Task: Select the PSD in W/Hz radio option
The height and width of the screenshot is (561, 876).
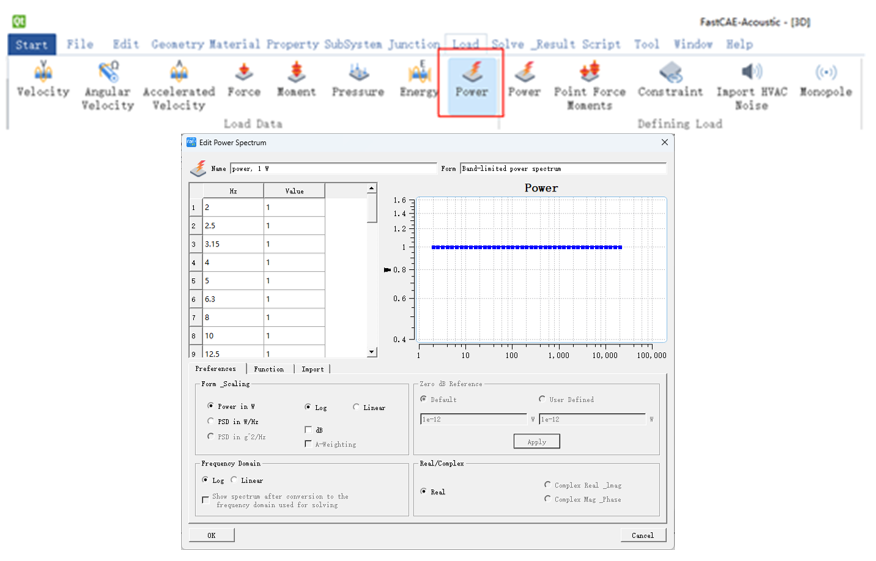Action: click(210, 422)
